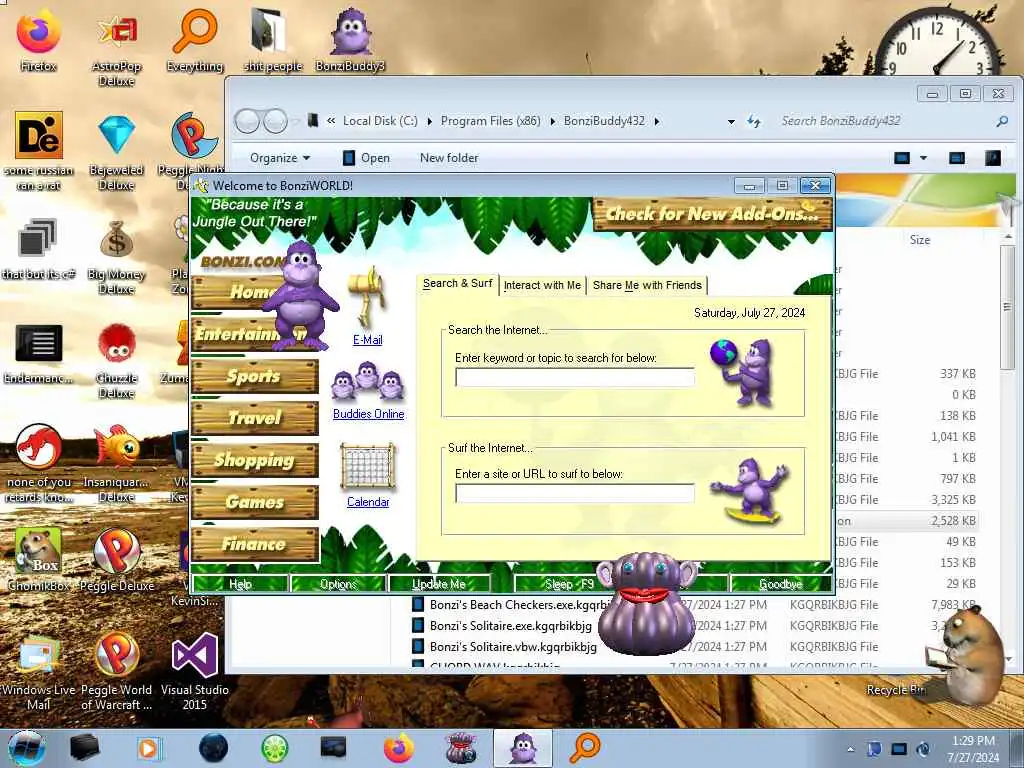Select the Peggle Deluxe desktop icon
The image size is (1024, 768).
point(116,552)
